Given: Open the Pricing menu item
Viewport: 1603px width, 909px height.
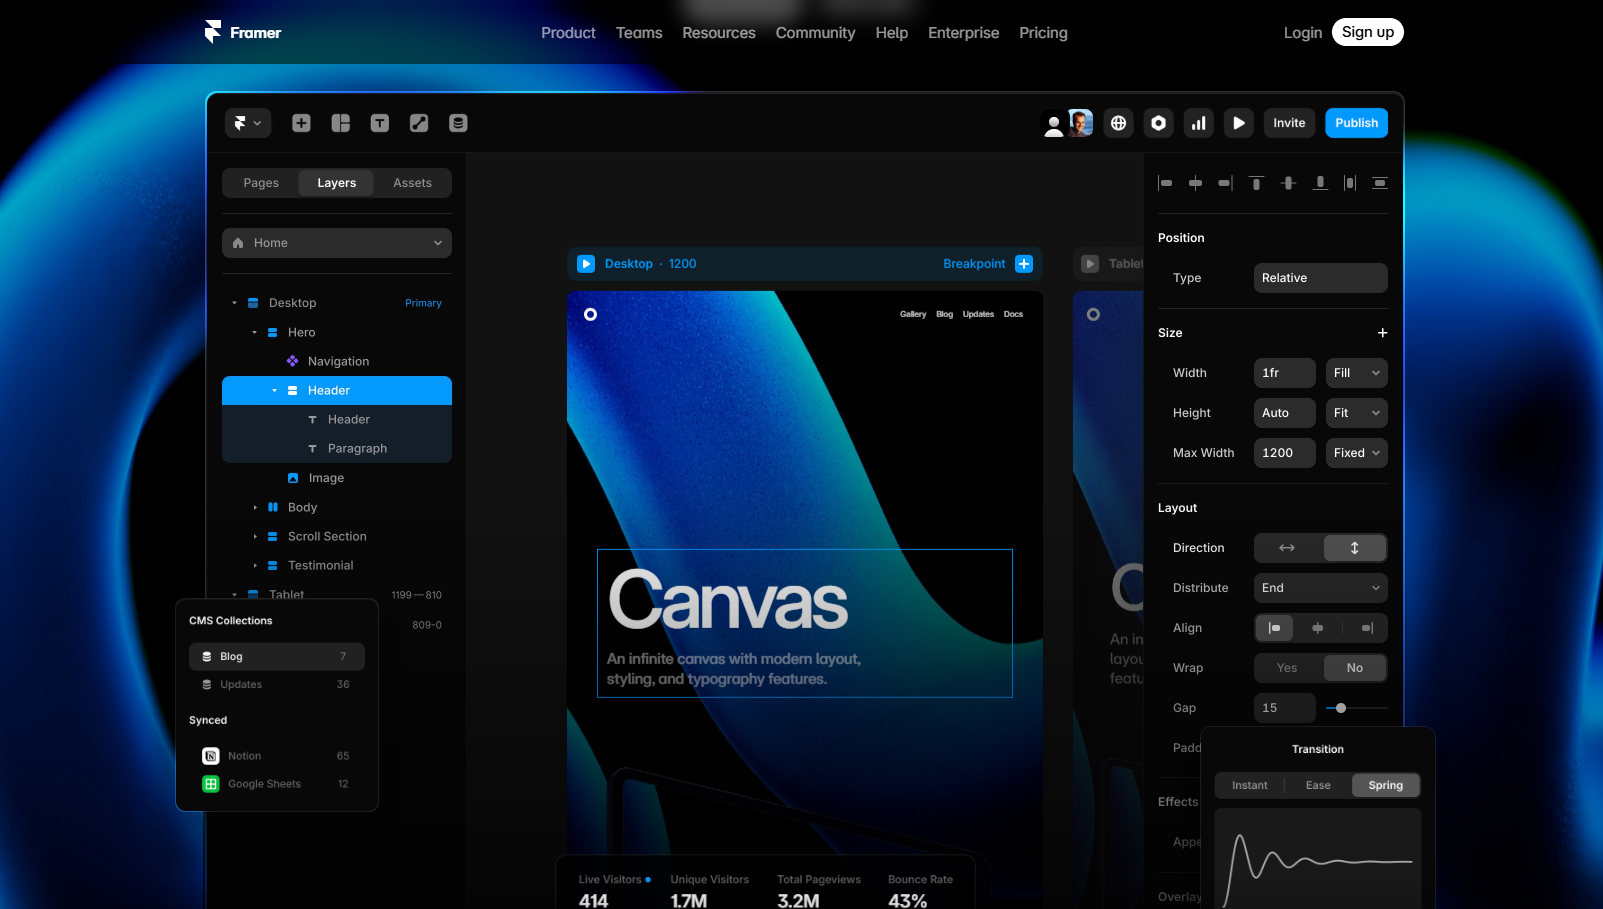Looking at the screenshot, I should (1043, 33).
